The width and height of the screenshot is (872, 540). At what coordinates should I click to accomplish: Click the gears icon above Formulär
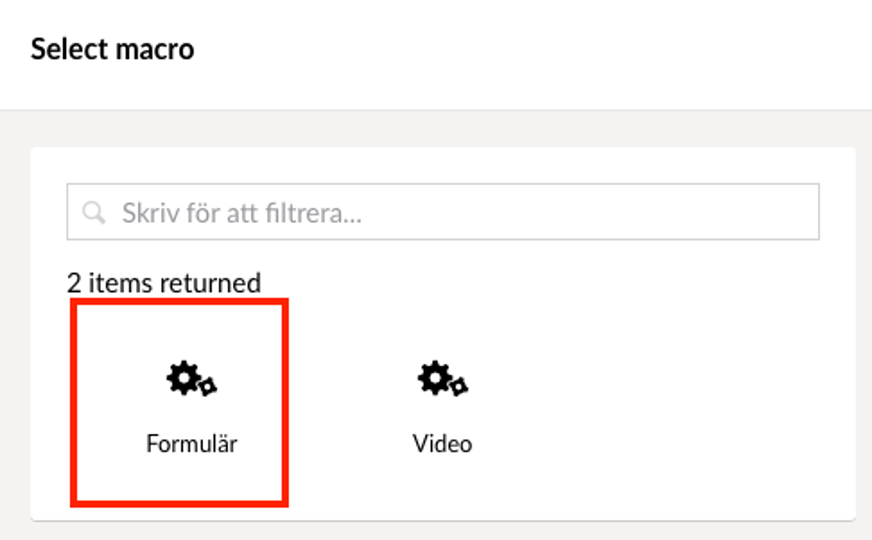click(x=191, y=379)
